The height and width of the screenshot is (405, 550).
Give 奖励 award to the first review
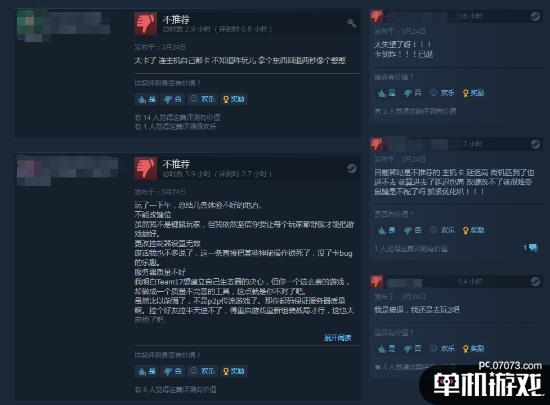(234, 99)
